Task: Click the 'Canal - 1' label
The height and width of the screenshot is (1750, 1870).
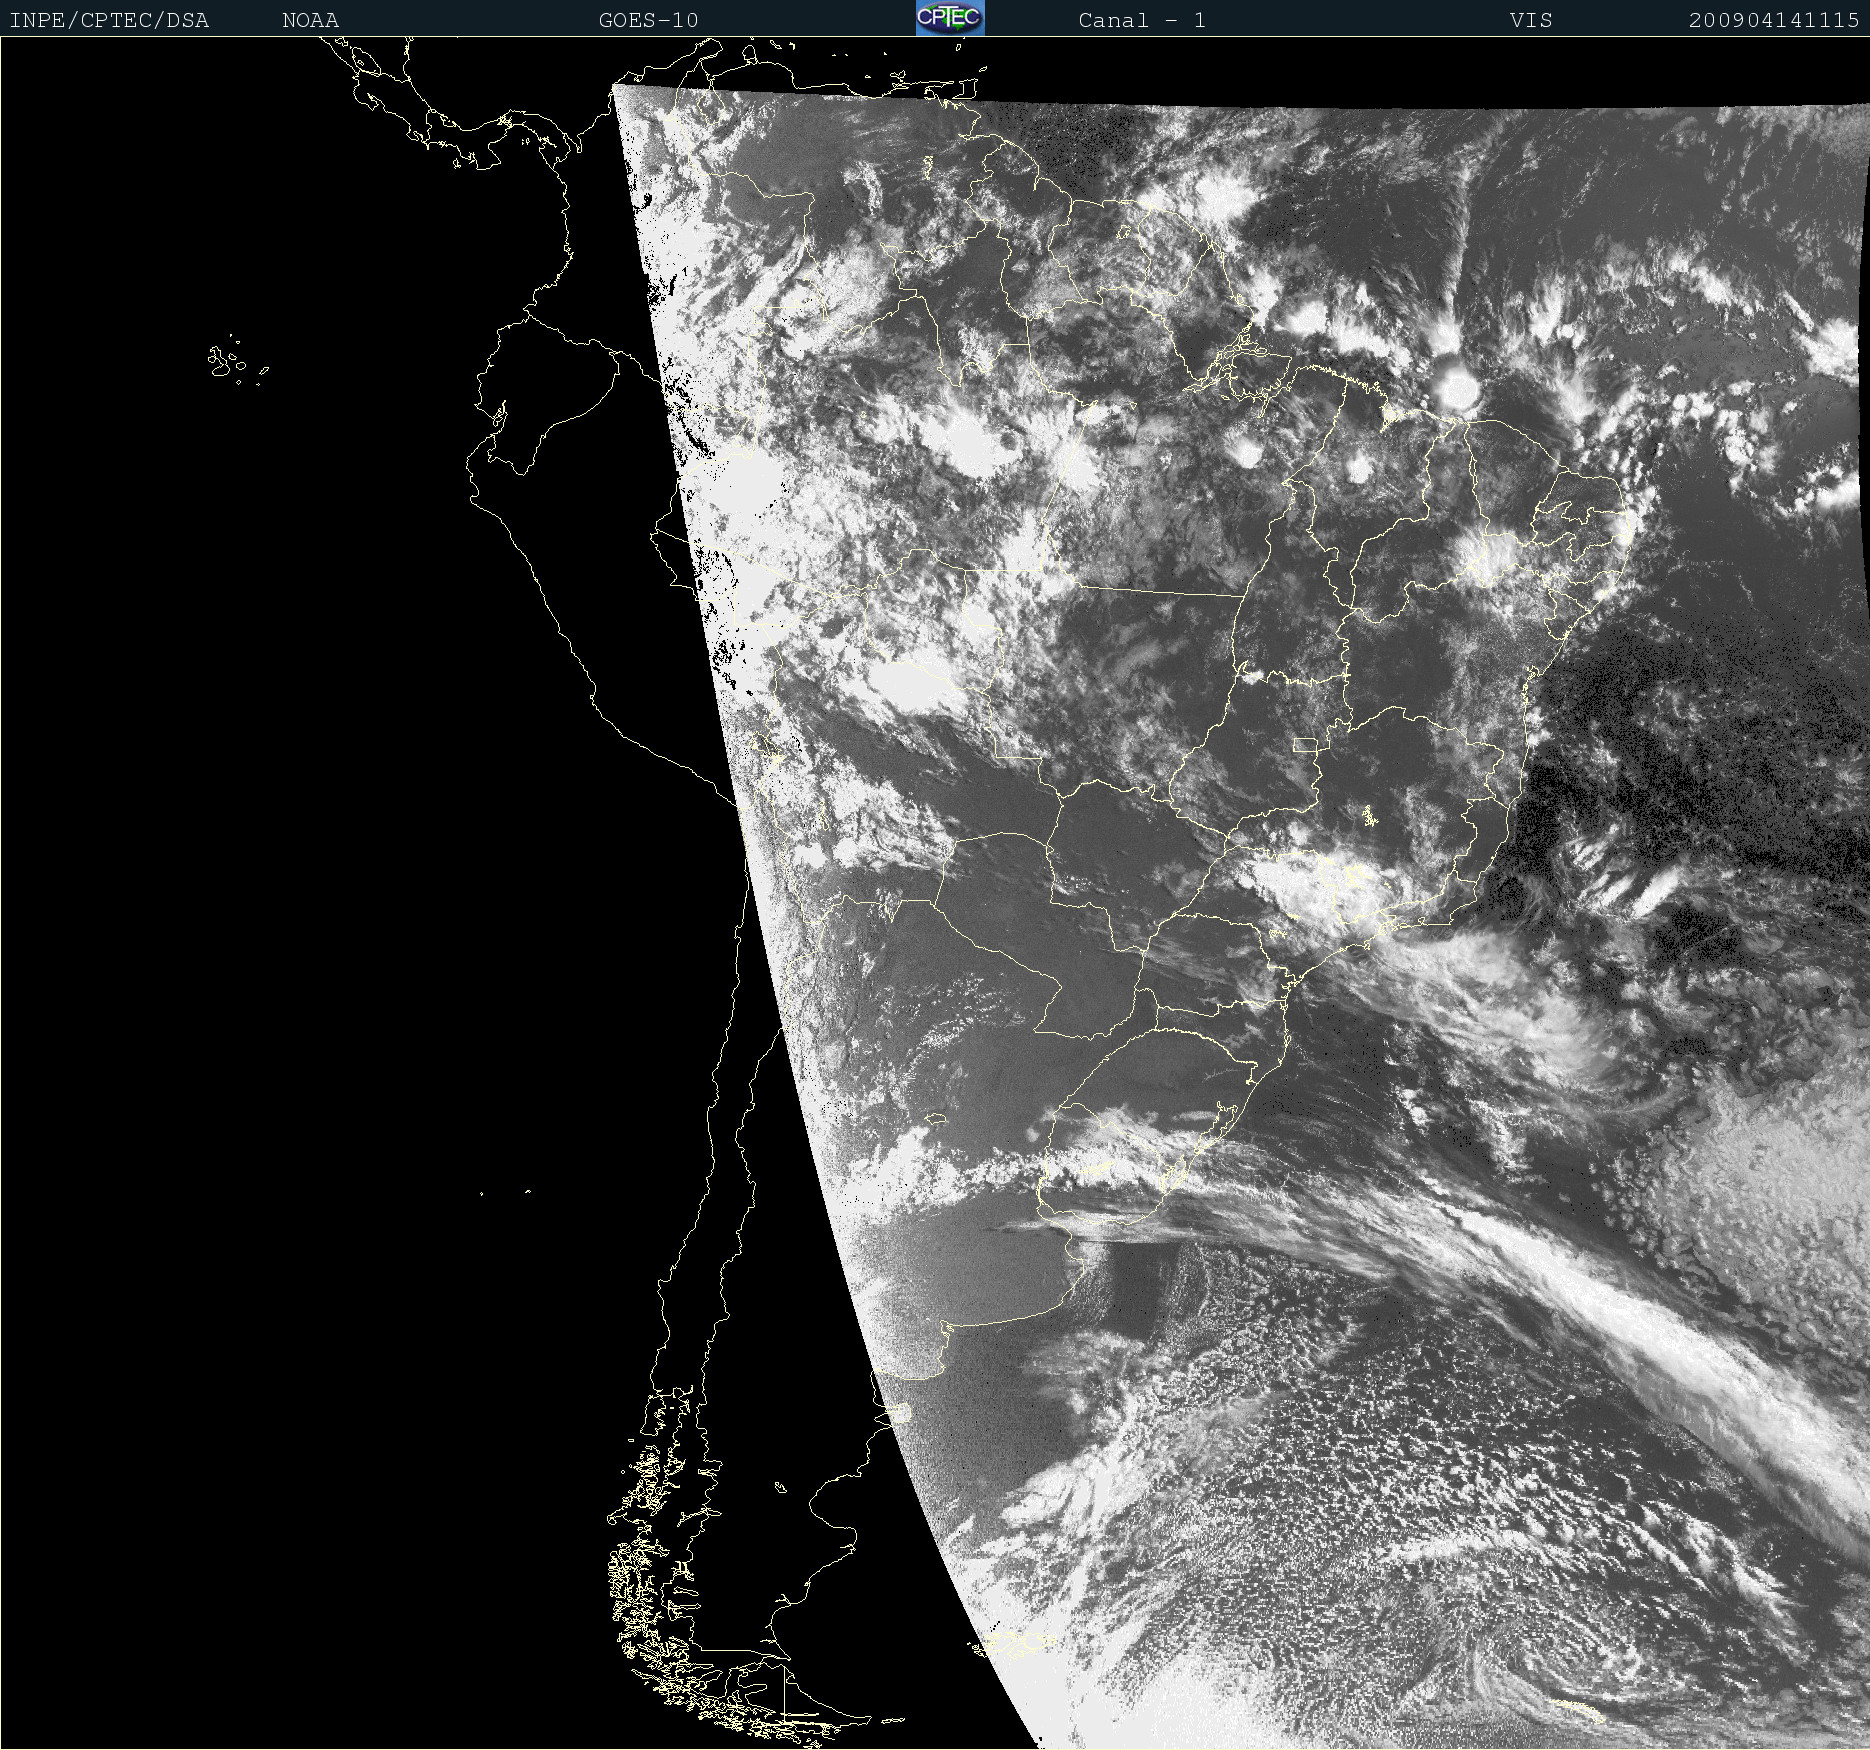Action: 1142,20
